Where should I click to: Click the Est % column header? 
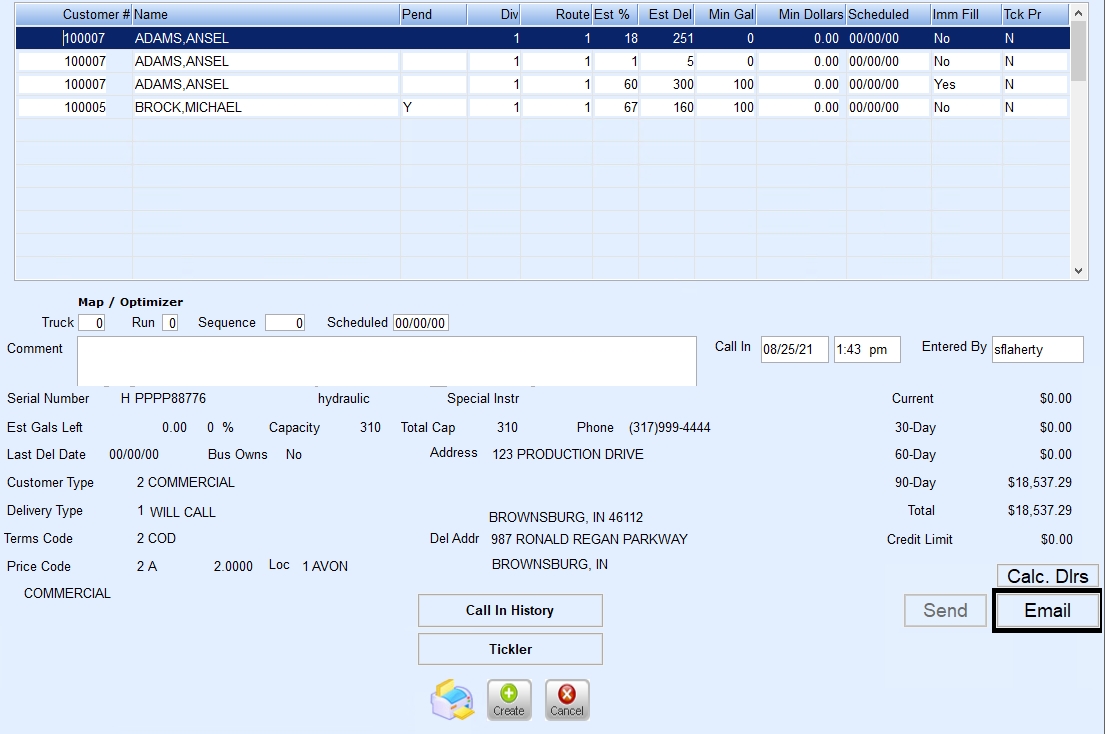pyautogui.click(x=615, y=14)
